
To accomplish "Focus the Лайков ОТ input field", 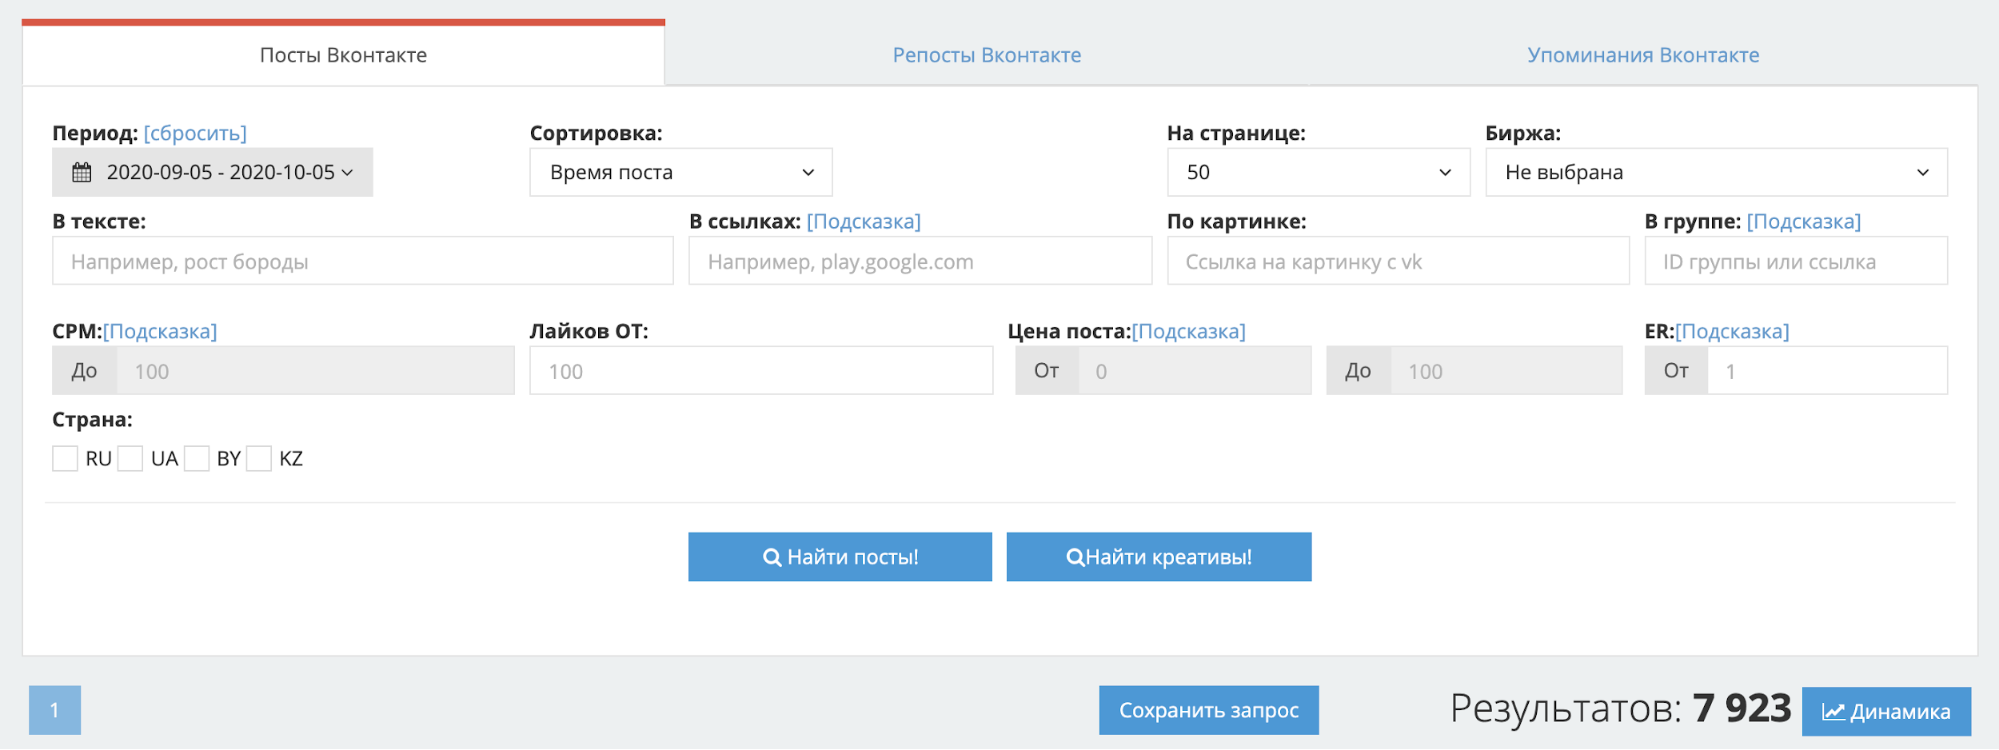I will pyautogui.click(x=761, y=371).
